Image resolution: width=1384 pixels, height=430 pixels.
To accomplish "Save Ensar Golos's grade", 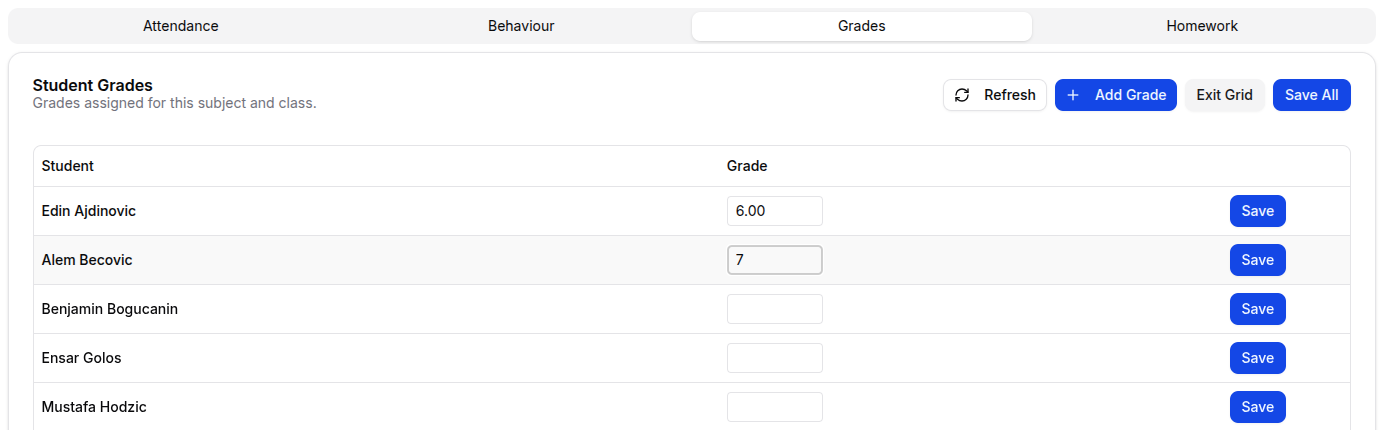I will click(1257, 358).
